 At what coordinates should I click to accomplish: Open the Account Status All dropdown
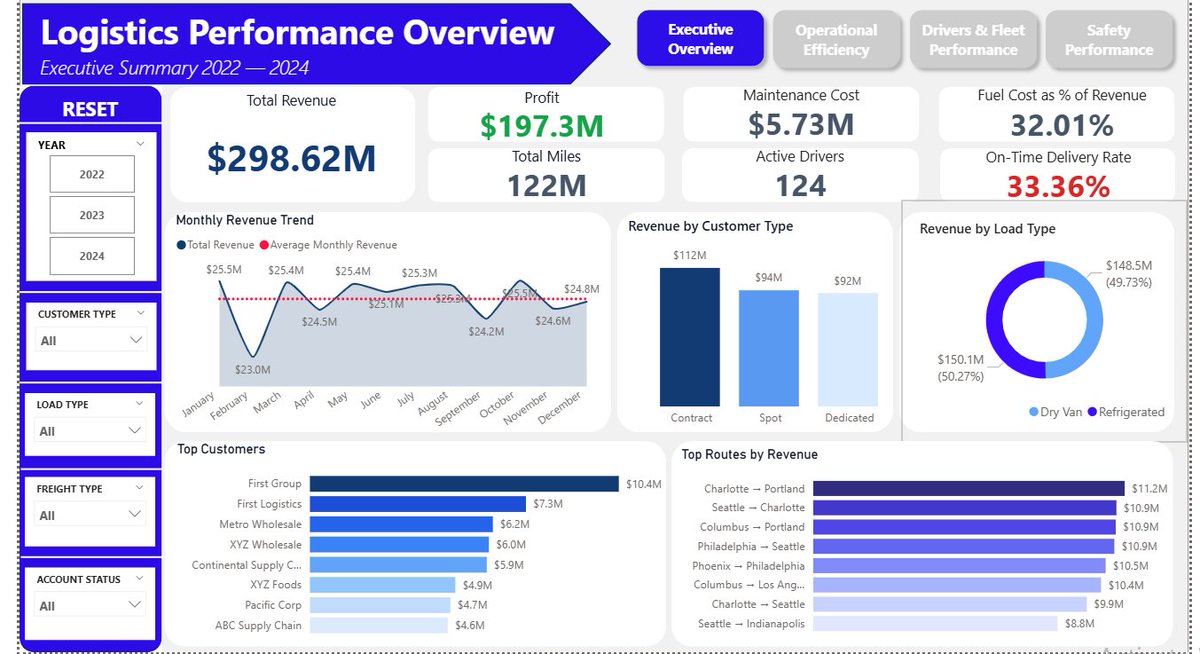click(91, 606)
